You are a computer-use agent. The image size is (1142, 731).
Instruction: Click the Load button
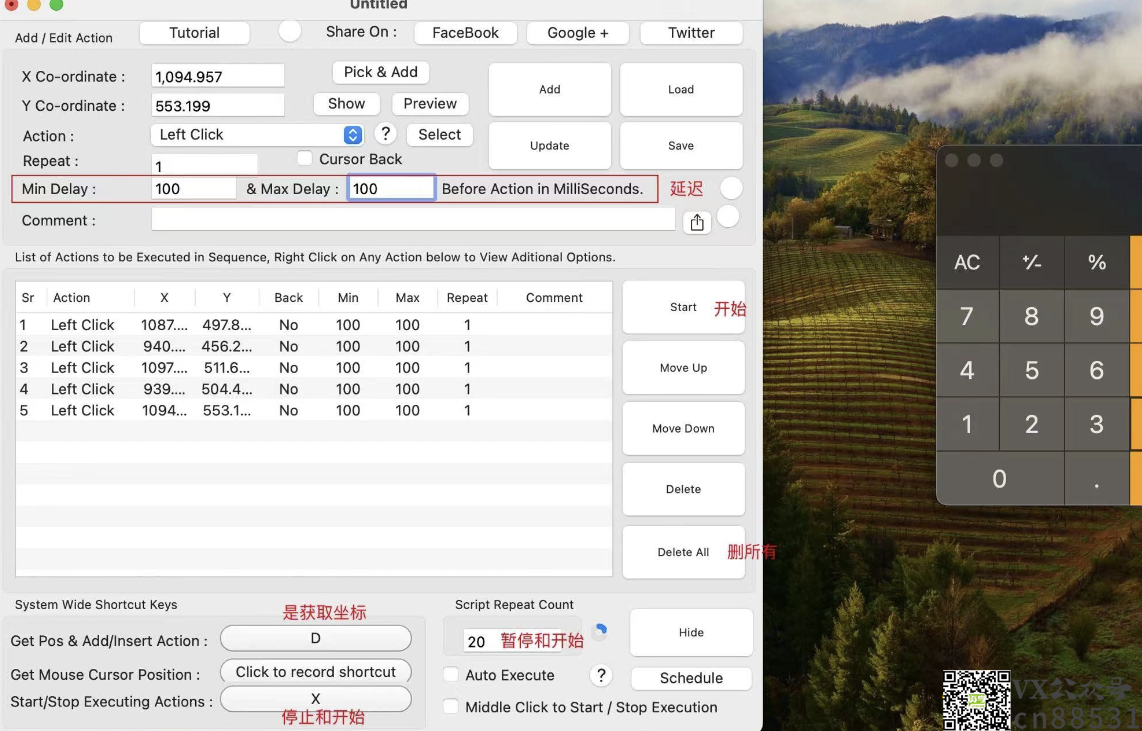pos(681,89)
